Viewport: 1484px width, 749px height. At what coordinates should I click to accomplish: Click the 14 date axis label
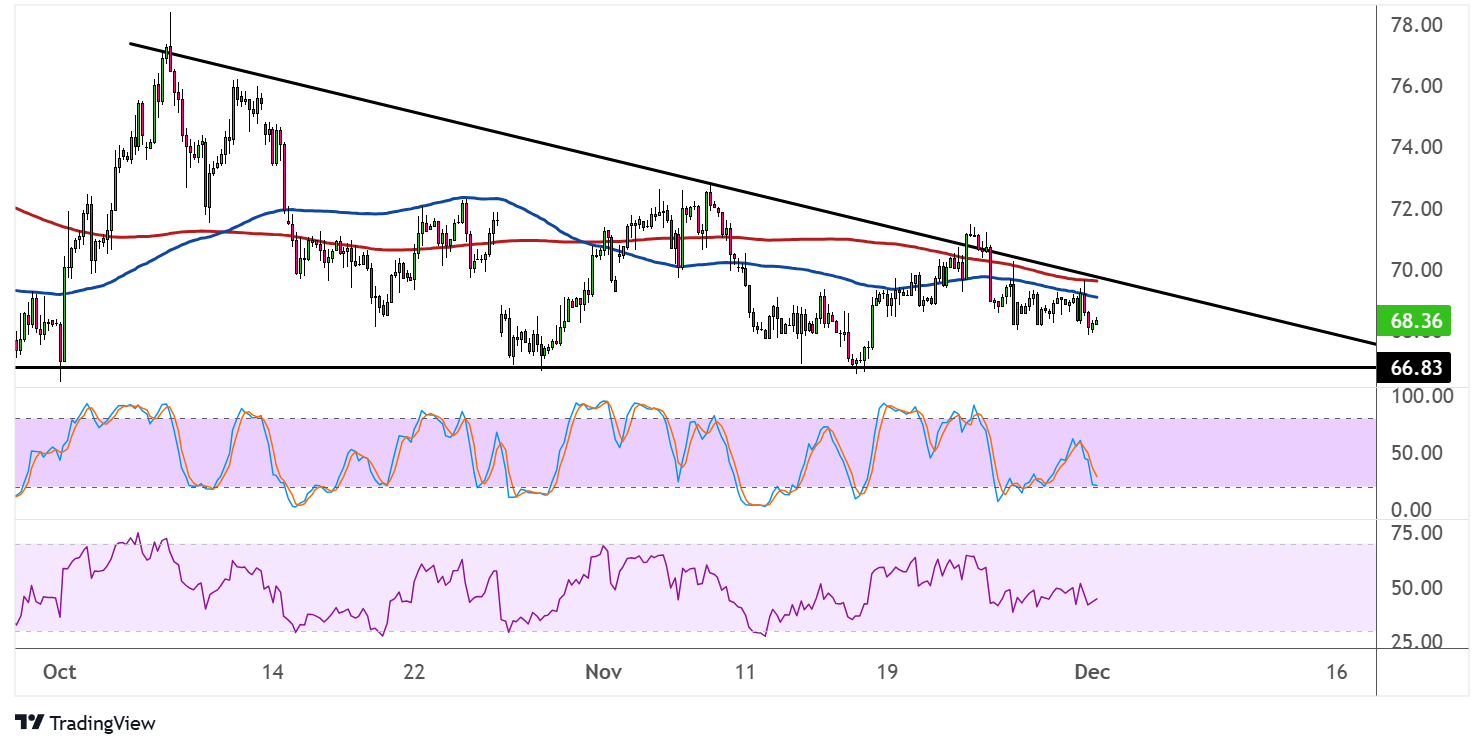coord(272,672)
